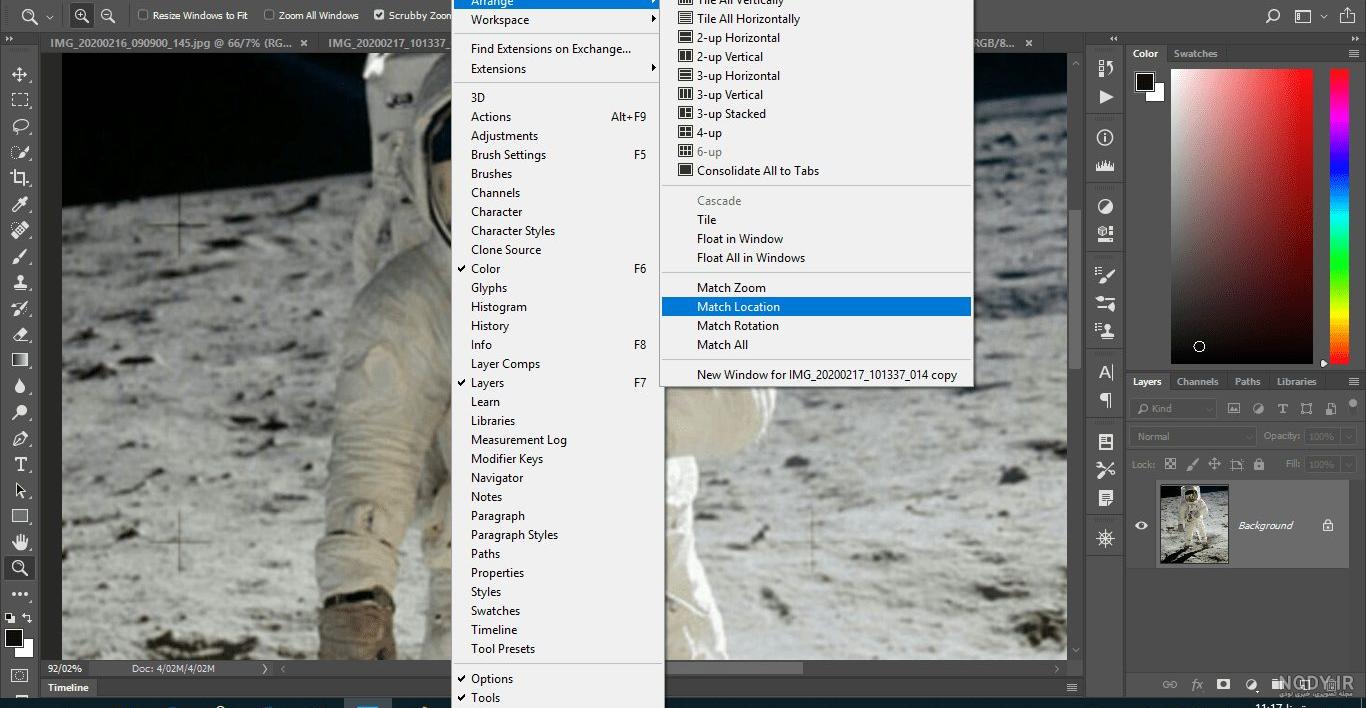The width and height of the screenshot is (1366, 708).
Task: Select the Crop tool
Action: point(20,178)
